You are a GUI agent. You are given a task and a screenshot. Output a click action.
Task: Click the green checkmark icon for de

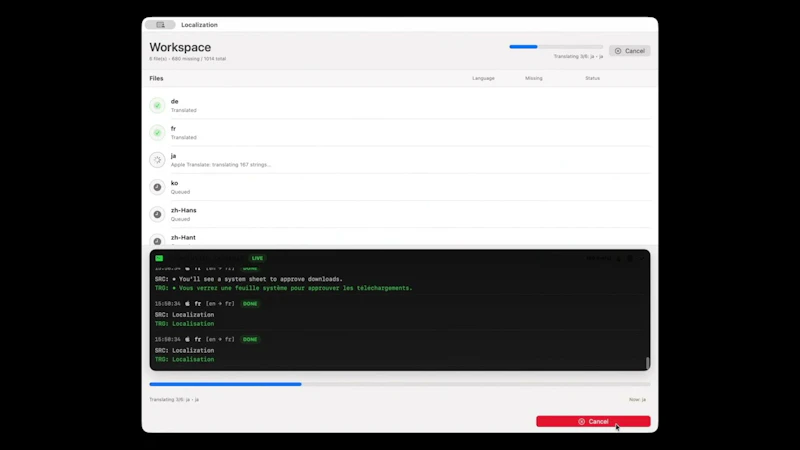157,106
